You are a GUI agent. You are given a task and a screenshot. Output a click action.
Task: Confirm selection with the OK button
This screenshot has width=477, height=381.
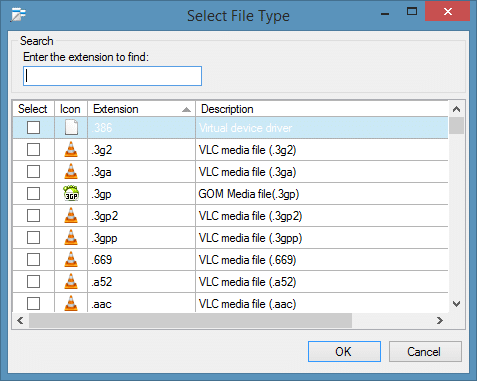pyautogui.click(x=344, y=351)
